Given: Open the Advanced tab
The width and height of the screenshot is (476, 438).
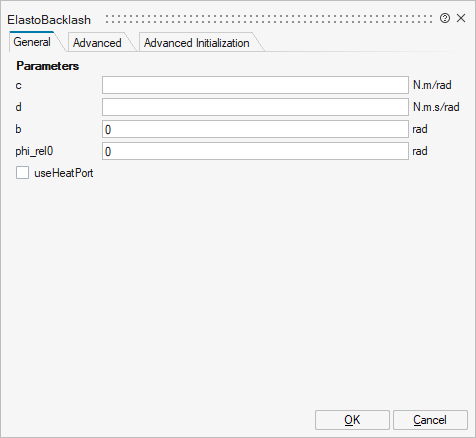Looking at the screenshot, I should (x=97, y=43).
